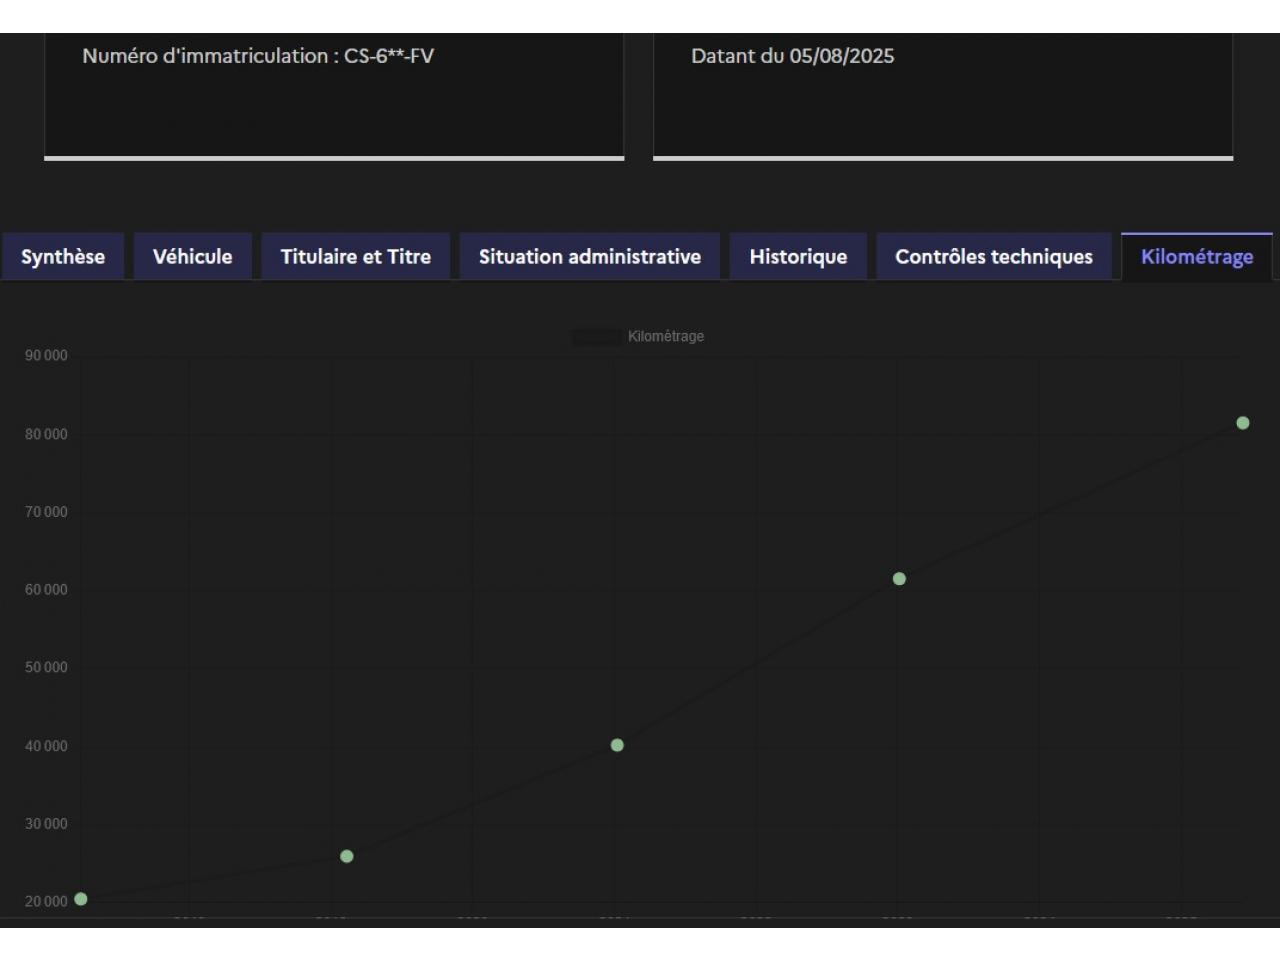Viewport: 1280px width, 960px height.
Task: Click the Kilométrage legend color box
Action: 596,337
